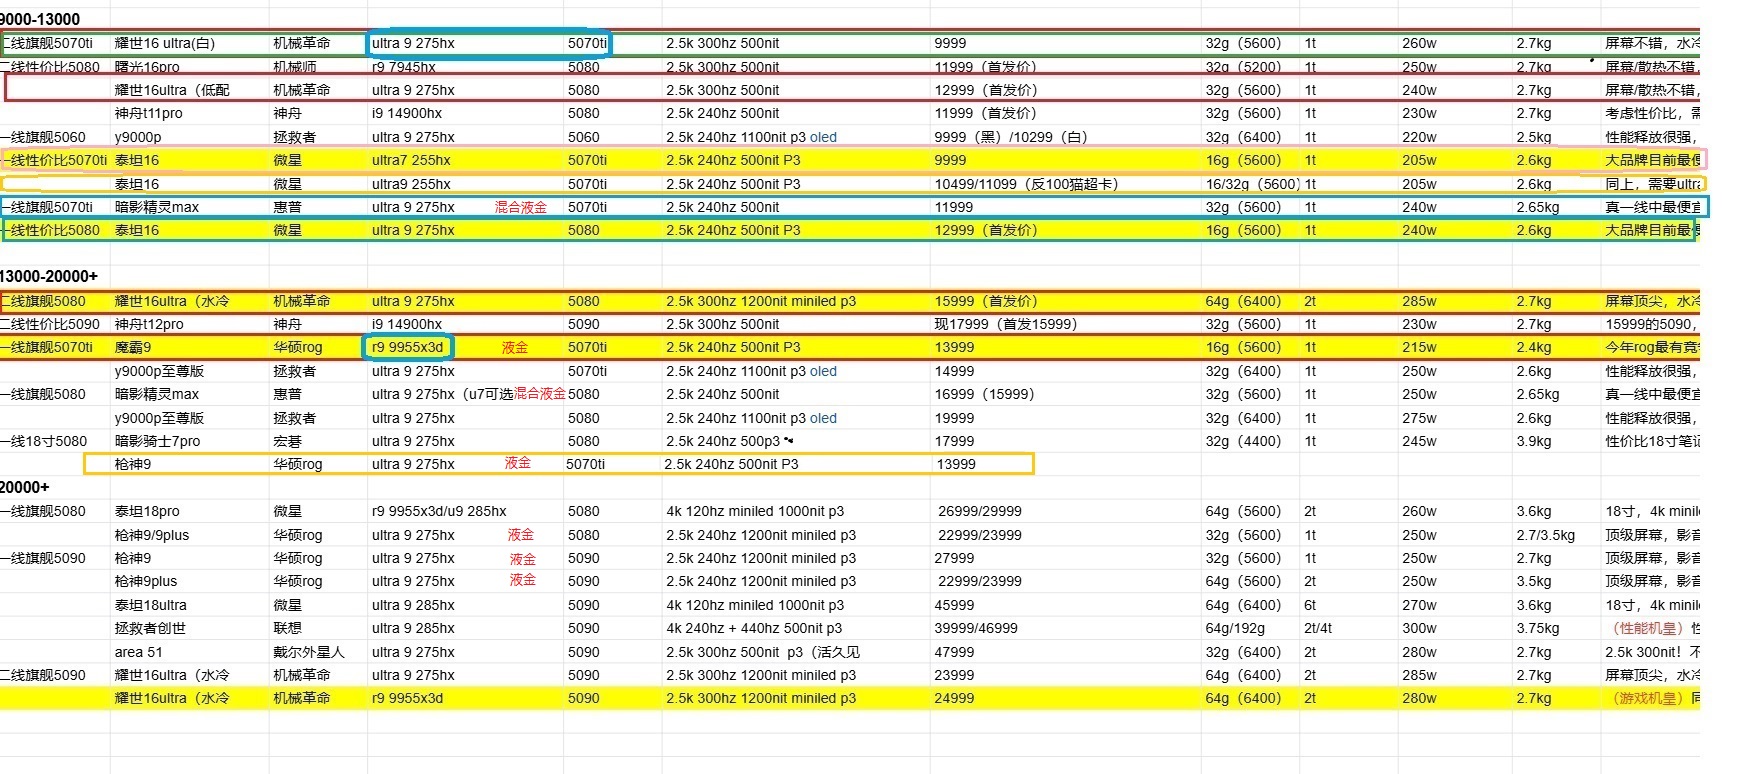Click the 机械师 brand cell
This screenshot has width=1741, height=774.
click(x=294, y=67)
